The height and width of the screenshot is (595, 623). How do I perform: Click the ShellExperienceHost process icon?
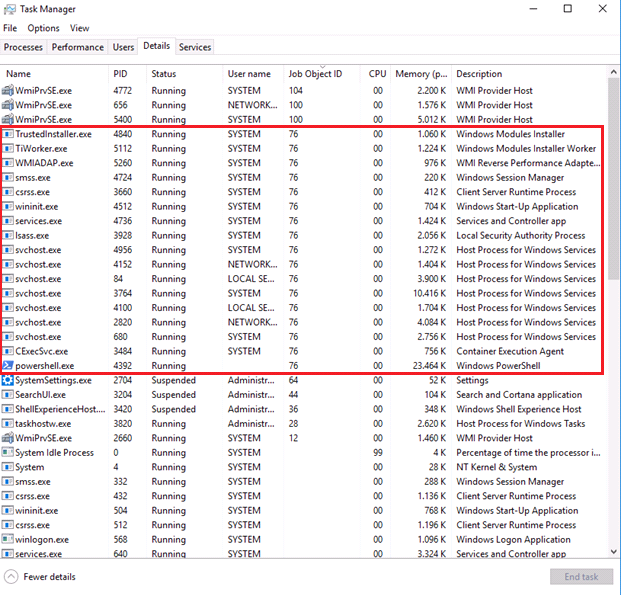[x=8, y=409]
